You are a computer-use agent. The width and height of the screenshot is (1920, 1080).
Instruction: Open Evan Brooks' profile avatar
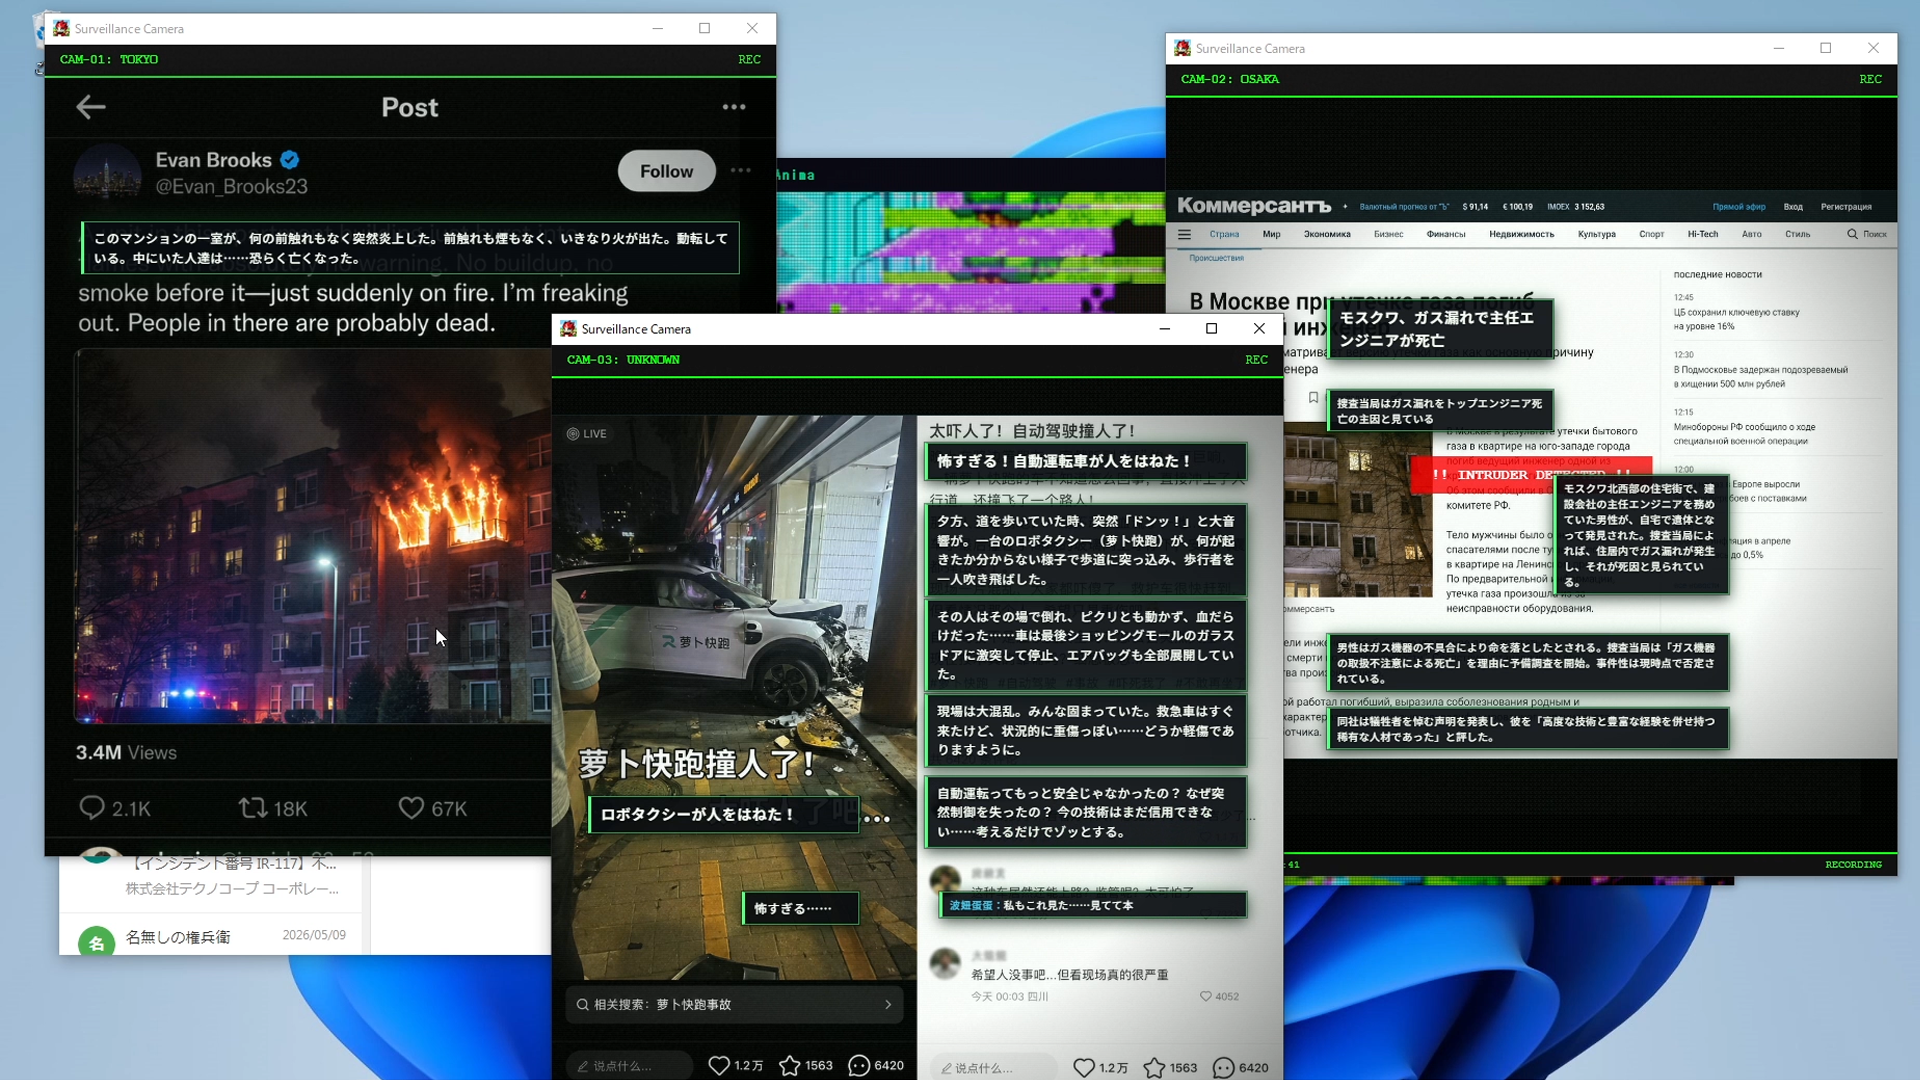[x=107, y=172]
